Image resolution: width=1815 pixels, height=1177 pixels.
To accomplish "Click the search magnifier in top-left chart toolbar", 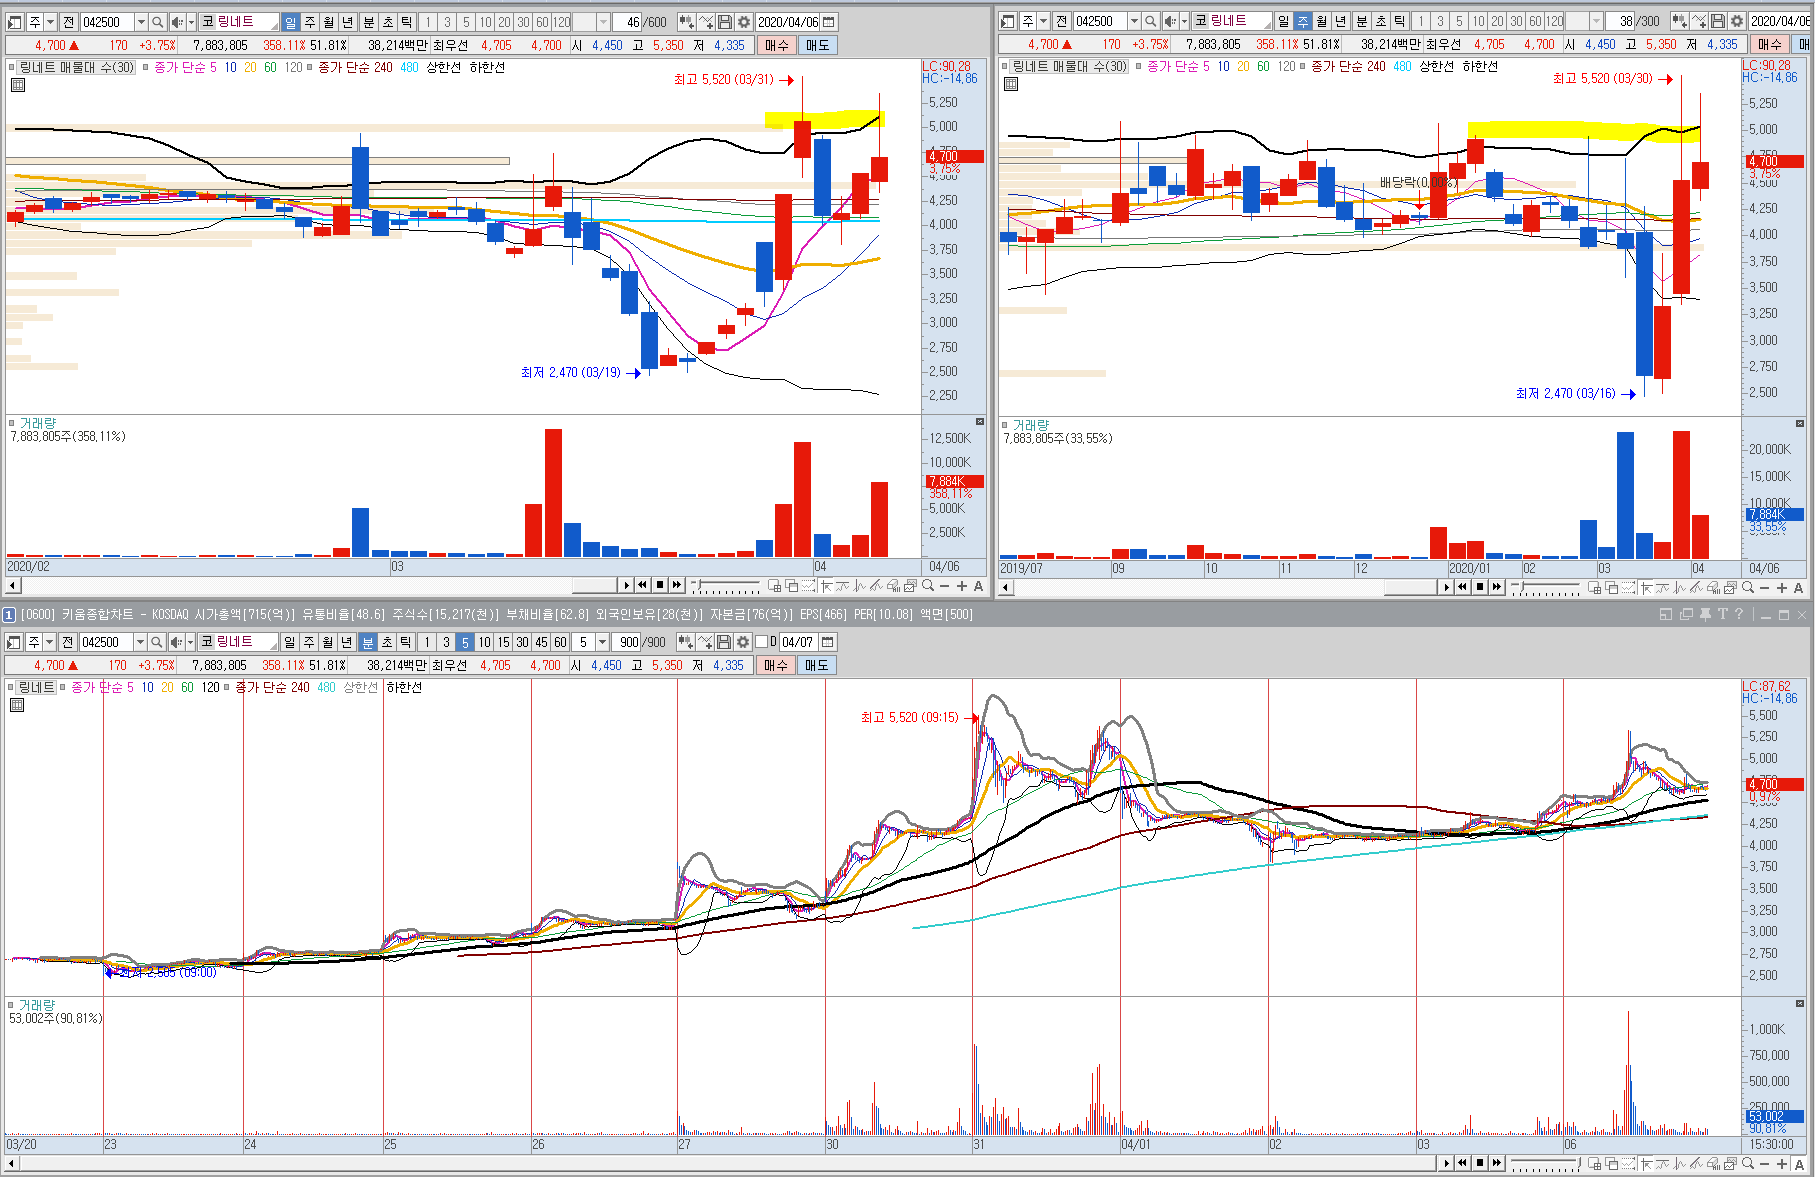I will [157, 22].
